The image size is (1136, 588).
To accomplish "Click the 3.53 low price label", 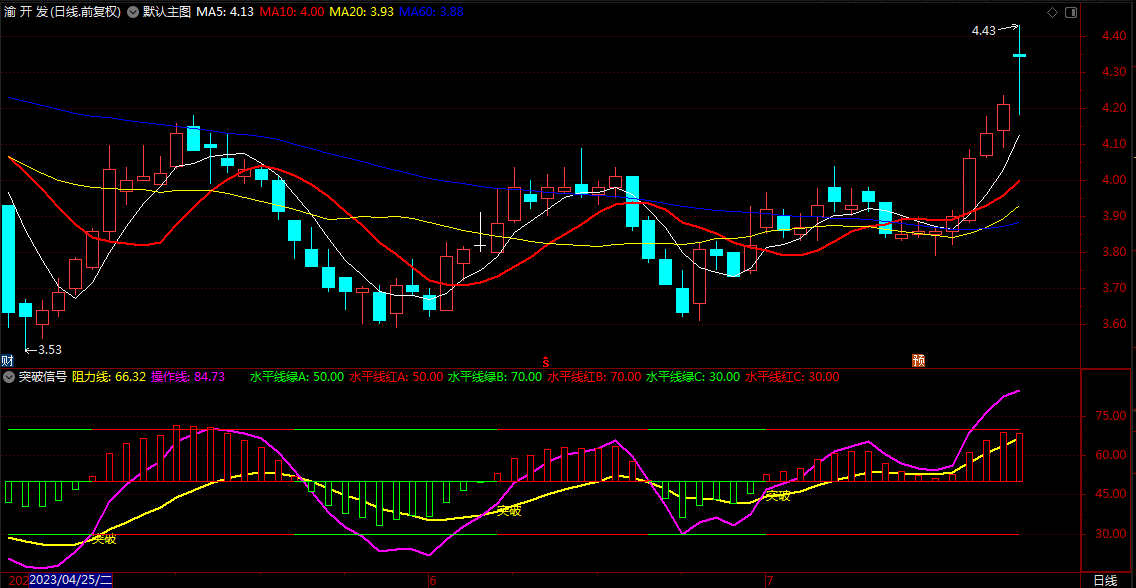I will (x=50, y=350).
